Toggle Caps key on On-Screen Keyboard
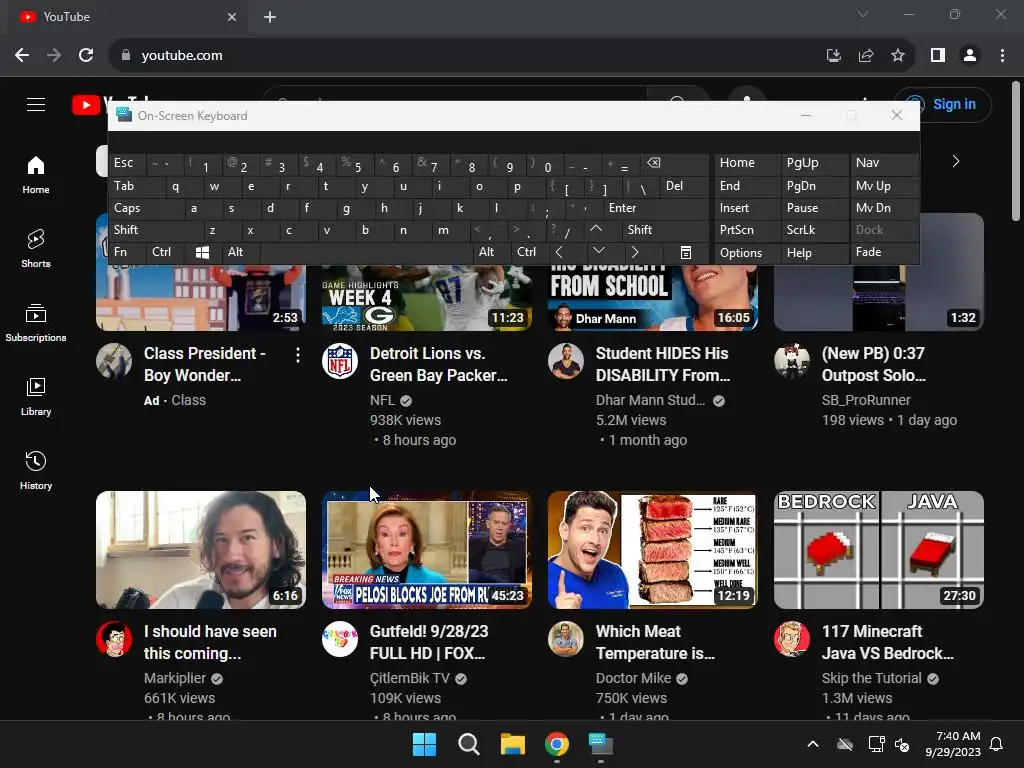The image size is (1024, 768). [x=145, y=208]
